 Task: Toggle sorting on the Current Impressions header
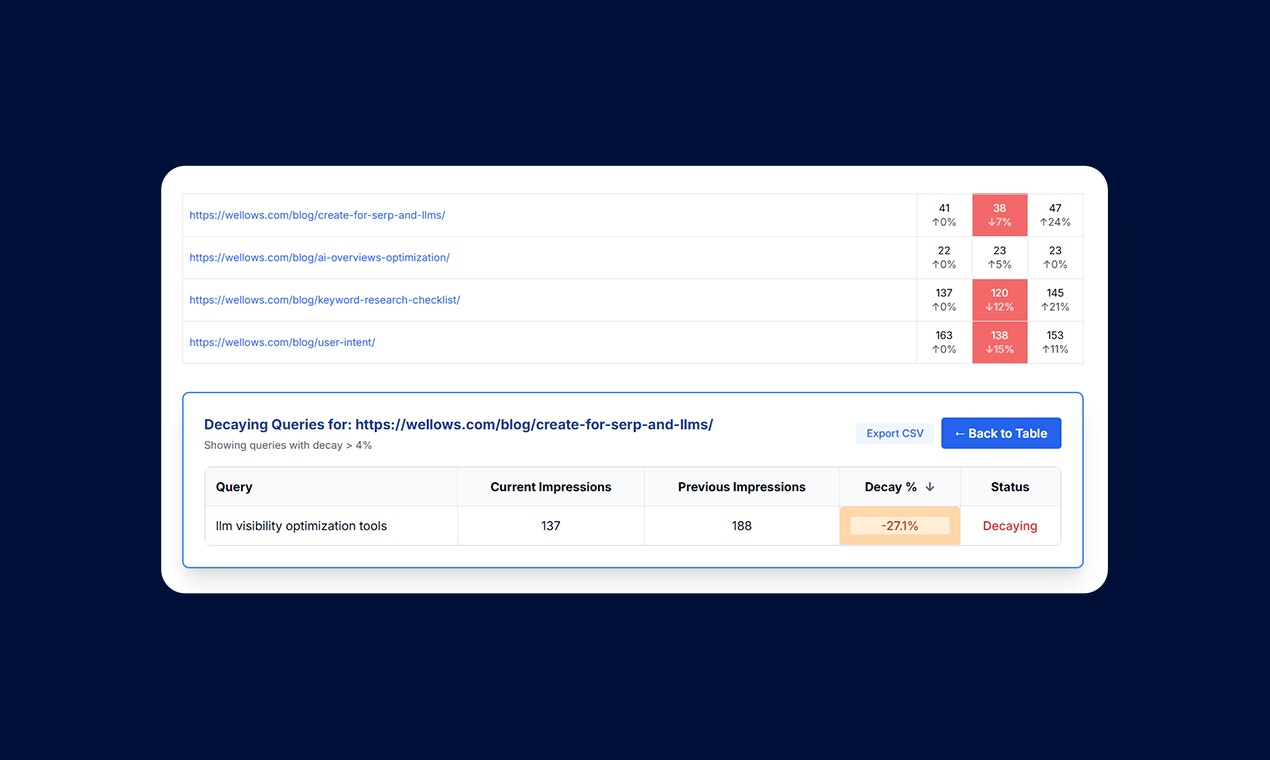click(x=549, y=487)
